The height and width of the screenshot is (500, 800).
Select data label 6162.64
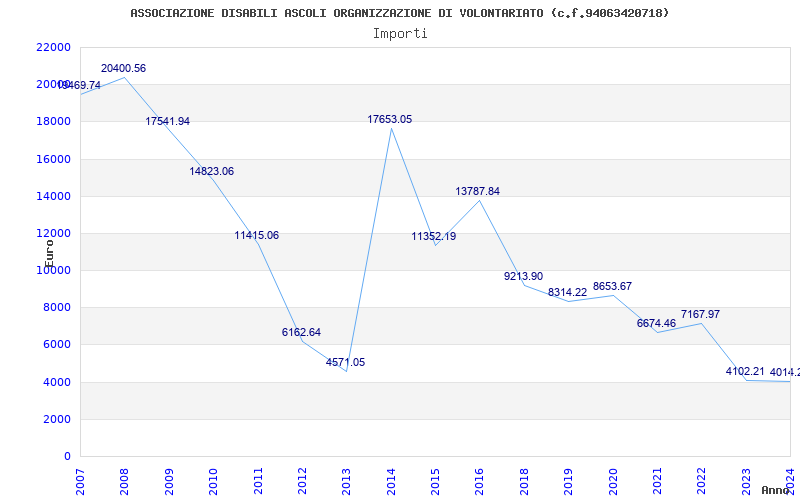[x=302, y=333]
